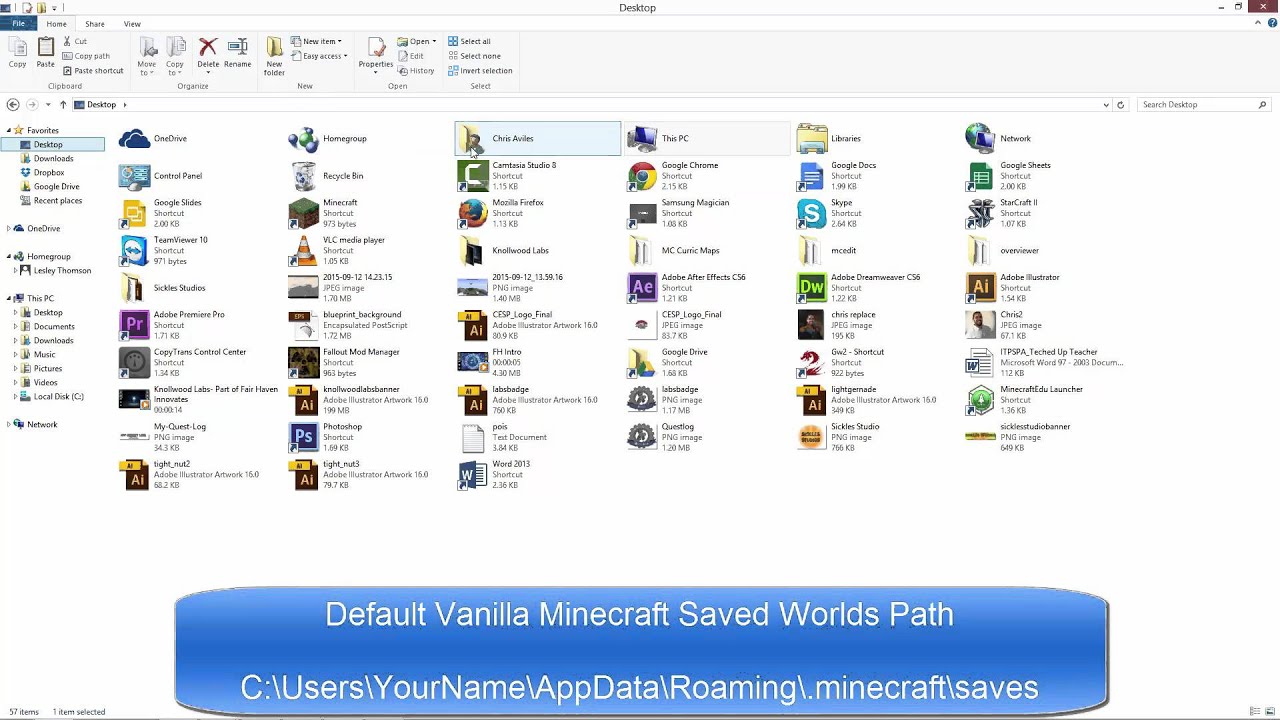Collapse the Favorites tree node
Image resolution: width=1280 pixels, height=720 pixels.
(9, 131)
